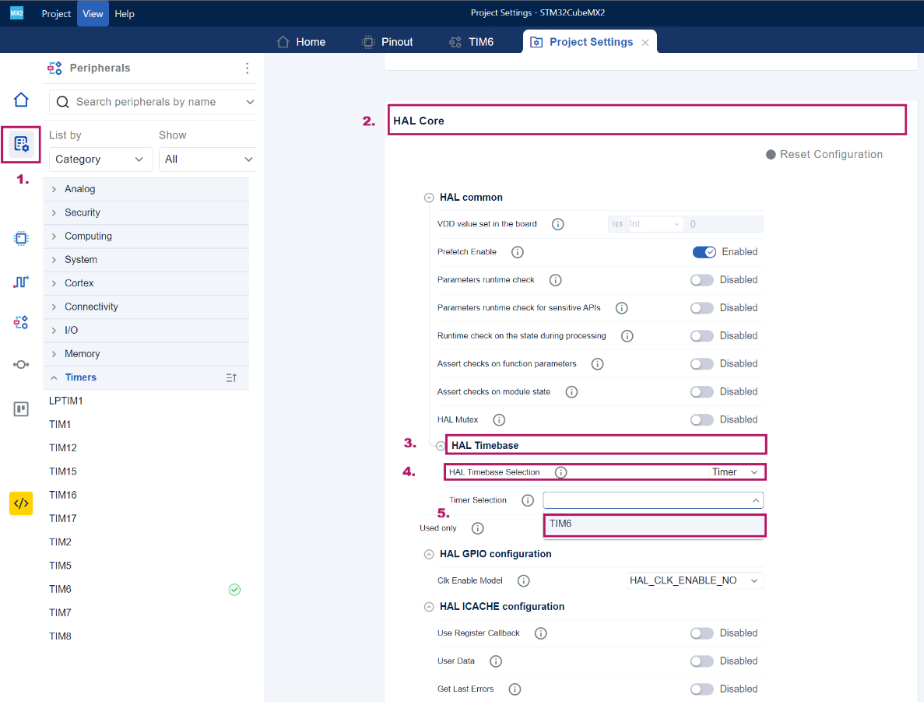The image size is (924, 702).
Task: Open the peripherals sidebar icon
Action: 21,322
